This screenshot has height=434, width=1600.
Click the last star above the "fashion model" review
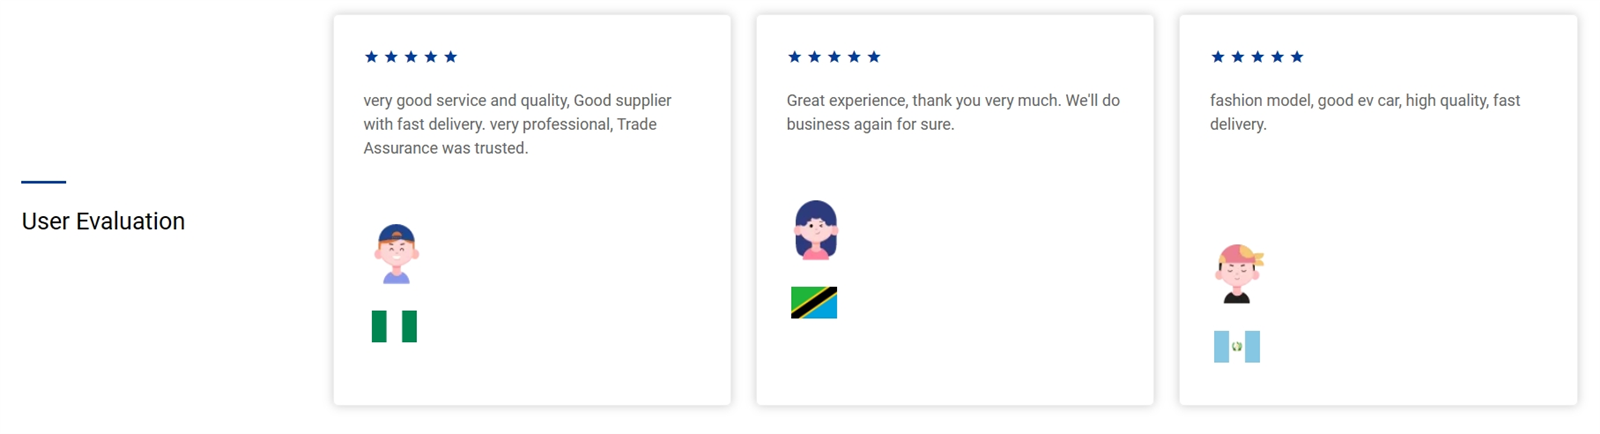coord(1297,57)
